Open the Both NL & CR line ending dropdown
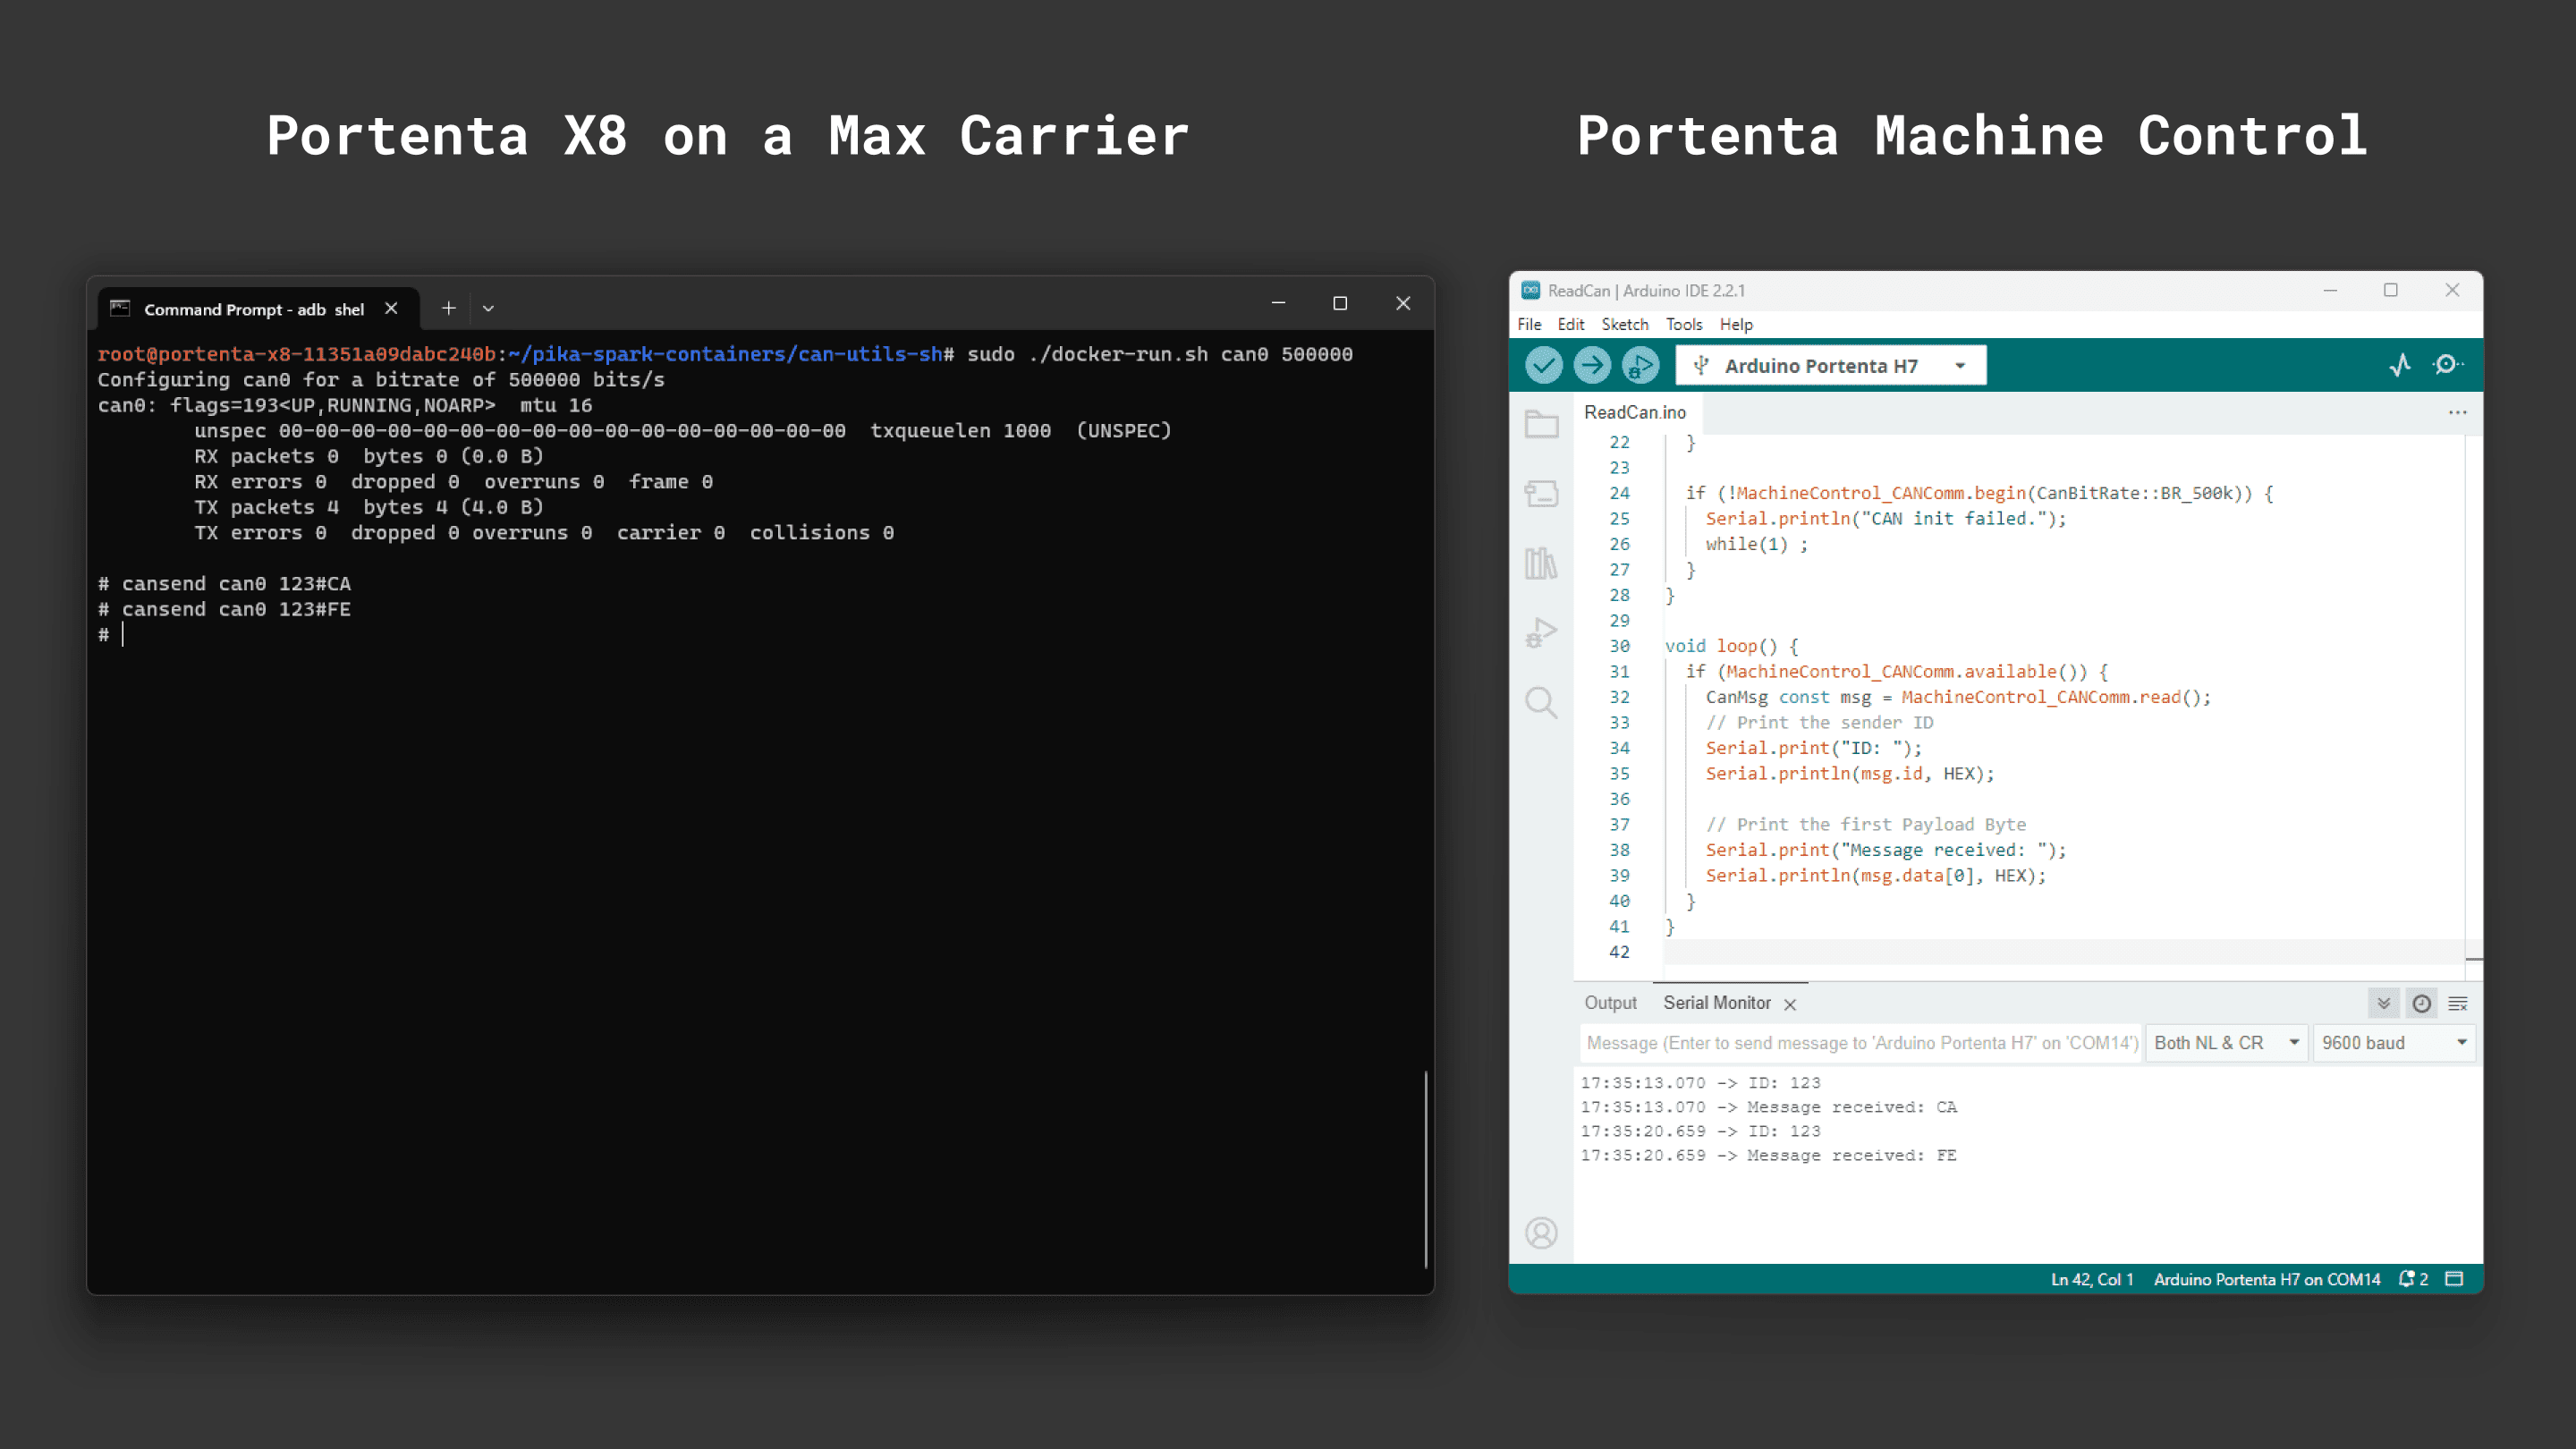Viewport: 2576px width, 1449px height. pyautogui.click(x=2226, y=1042)
